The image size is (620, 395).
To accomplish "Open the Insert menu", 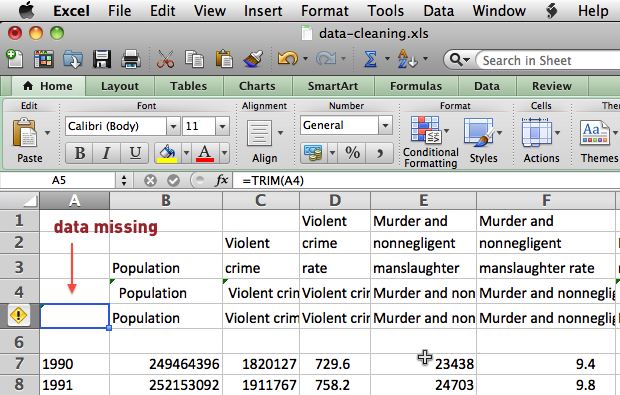I will 263,11.
